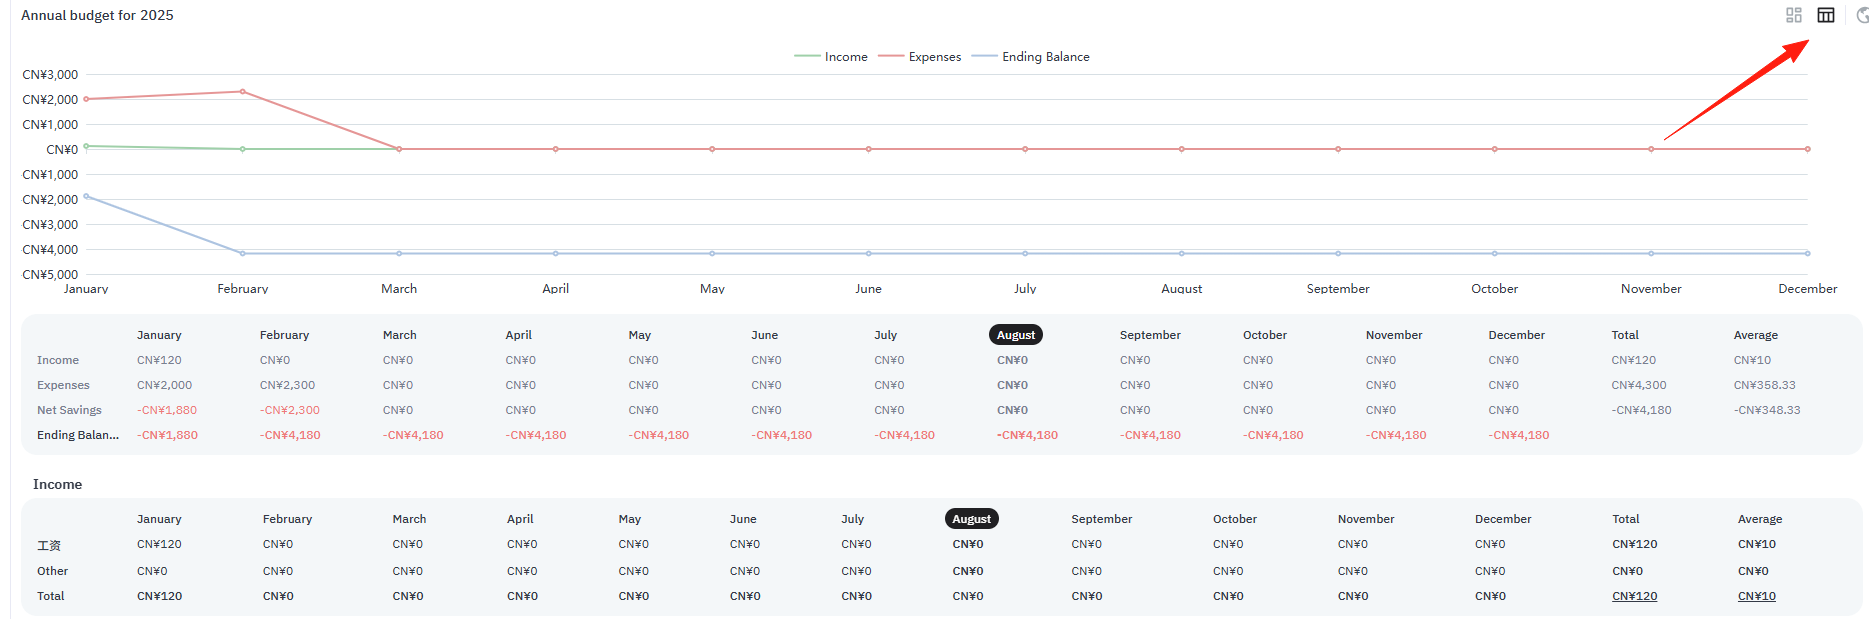Click the Income section heading
Viewport: 1869px width, 619px height.
coord(57,484)
